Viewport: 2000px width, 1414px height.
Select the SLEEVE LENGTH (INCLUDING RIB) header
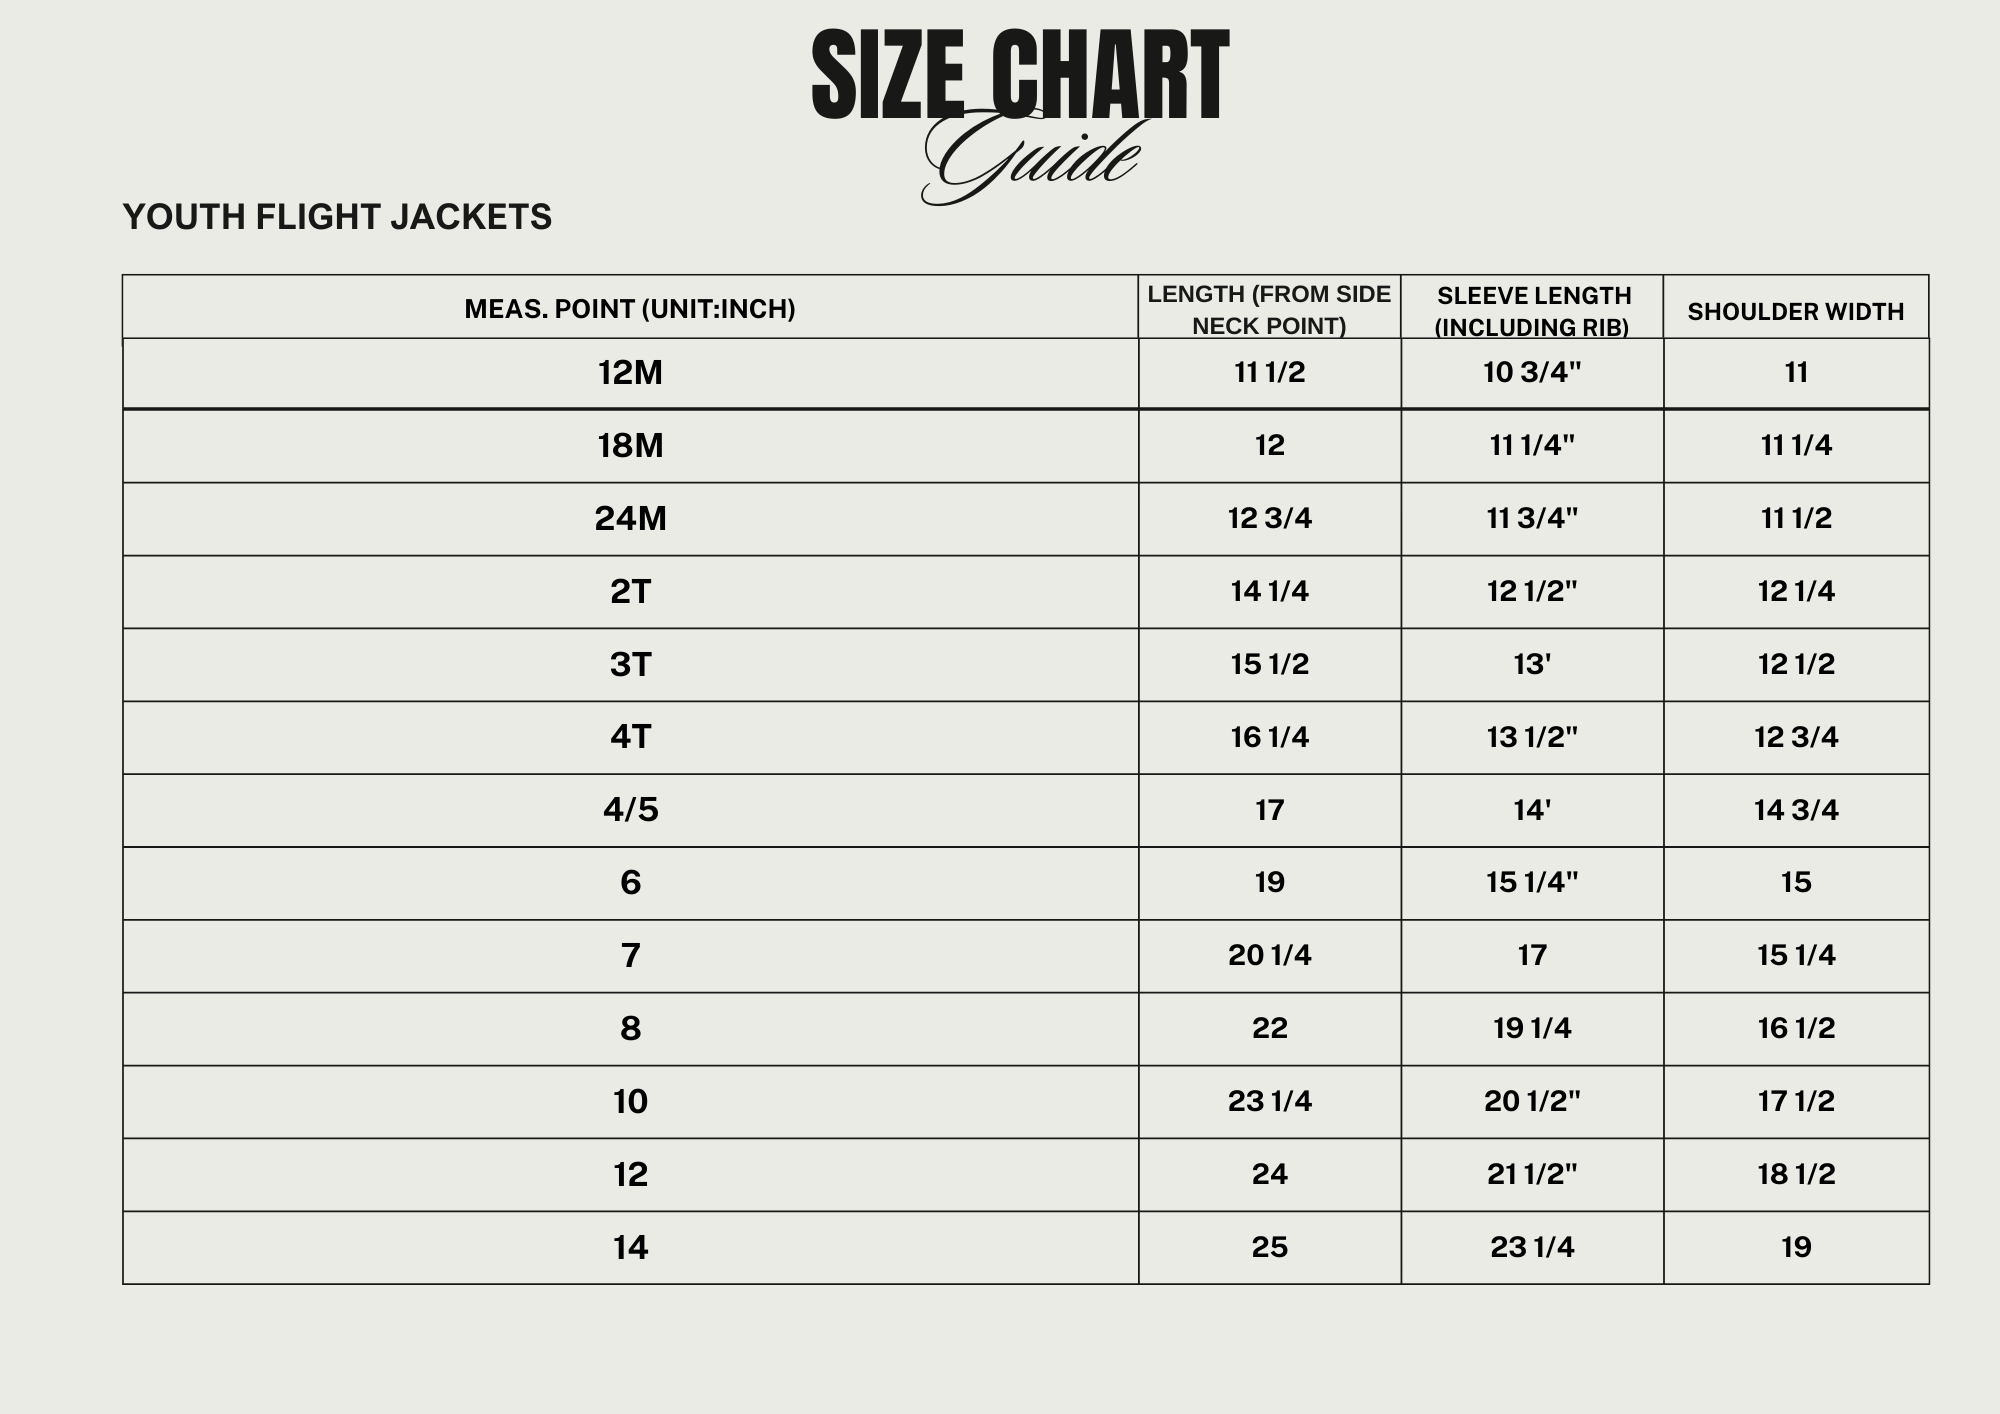coord(1533,311)
